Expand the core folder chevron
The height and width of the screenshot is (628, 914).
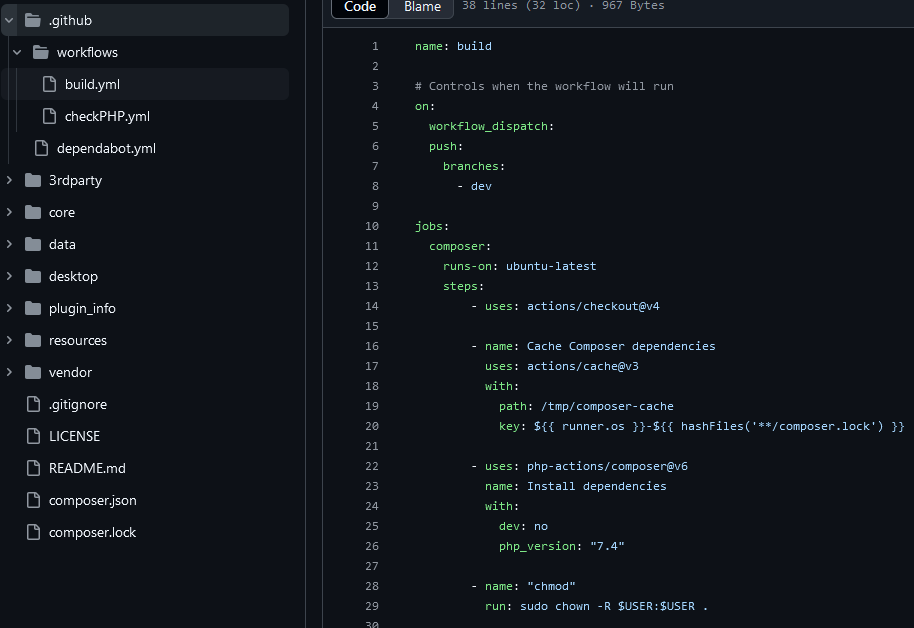tap(9, 212)
